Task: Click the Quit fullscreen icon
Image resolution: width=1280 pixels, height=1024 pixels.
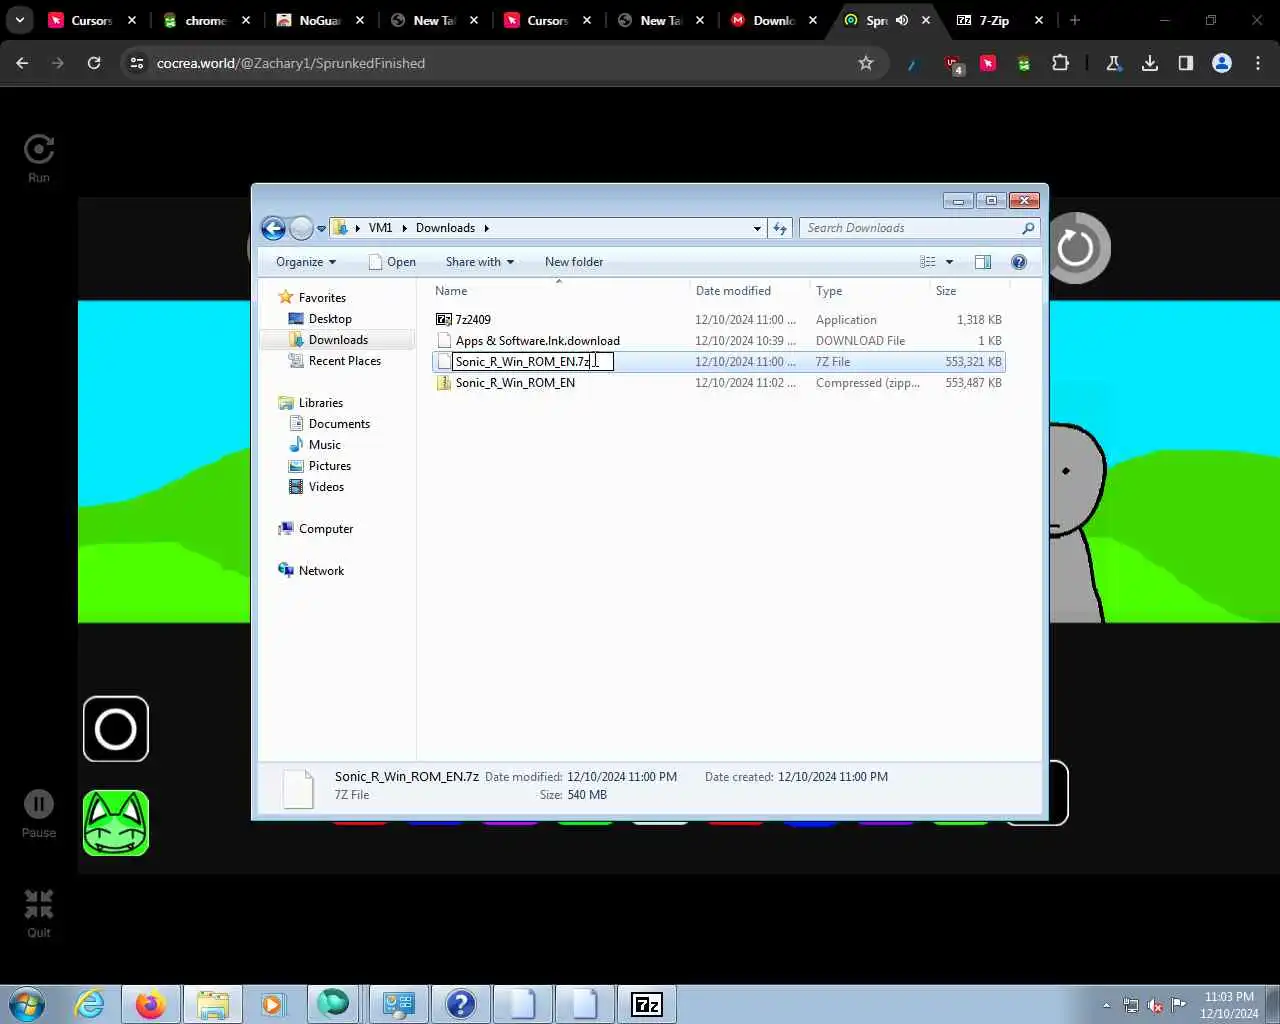Action: (38, 904)
